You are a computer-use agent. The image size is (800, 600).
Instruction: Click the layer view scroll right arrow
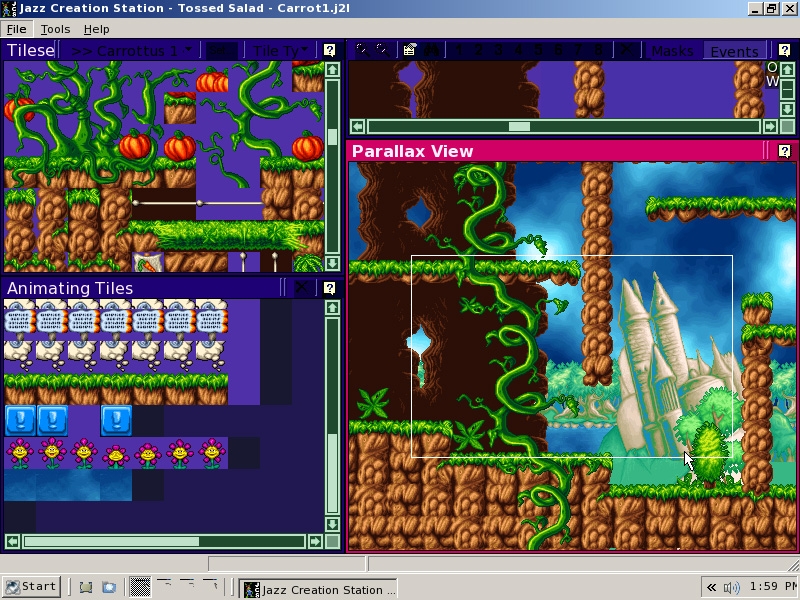[x=770, y=126]
